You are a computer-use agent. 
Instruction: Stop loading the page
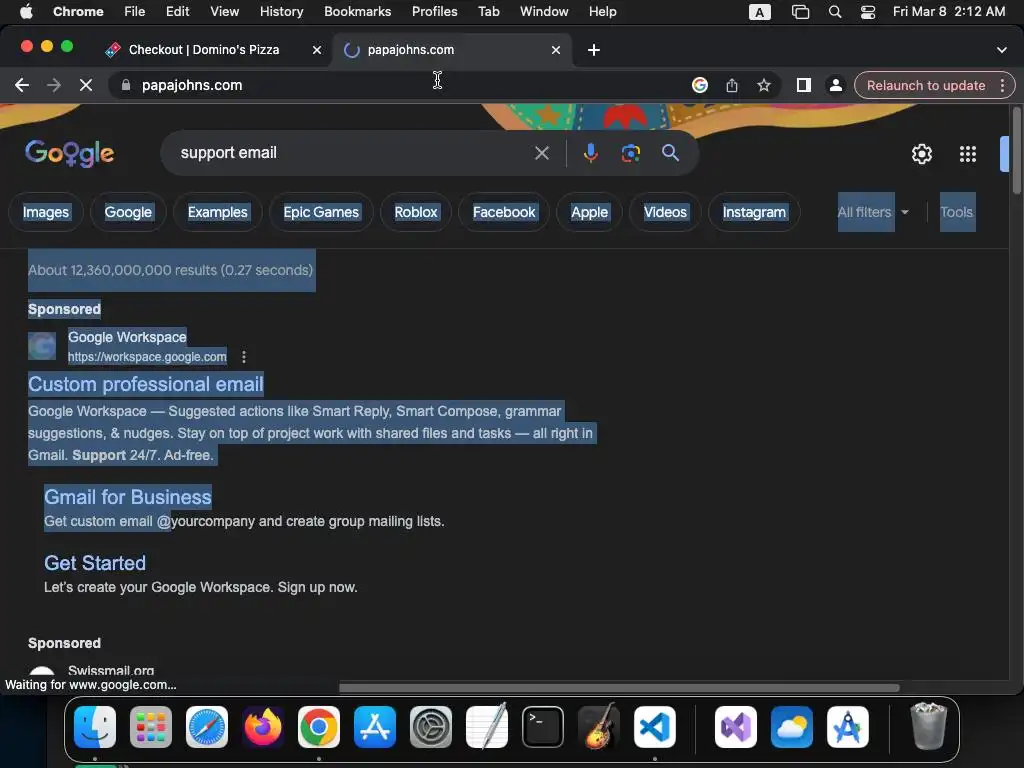pos(86,85)
